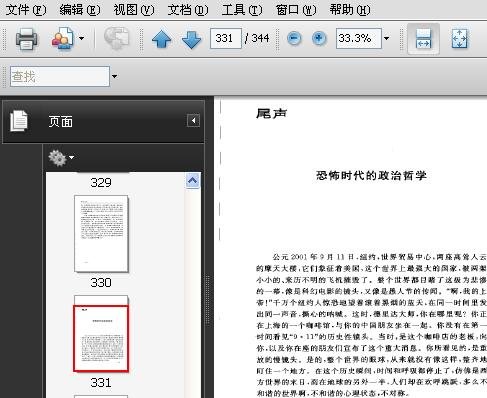This screenshot has width=487, height=398.
Task: Click the 329 page label
Action: [x=101, y=183]
